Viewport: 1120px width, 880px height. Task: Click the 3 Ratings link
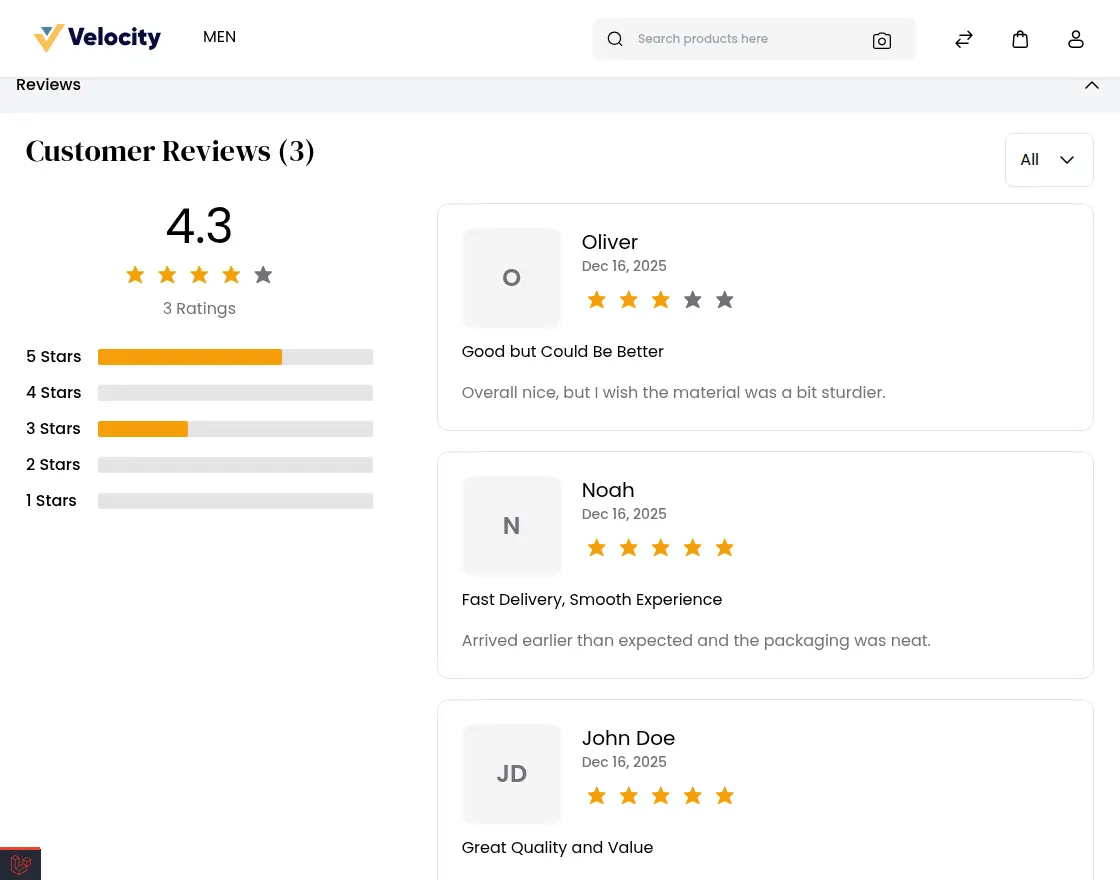tap(199, 308)
